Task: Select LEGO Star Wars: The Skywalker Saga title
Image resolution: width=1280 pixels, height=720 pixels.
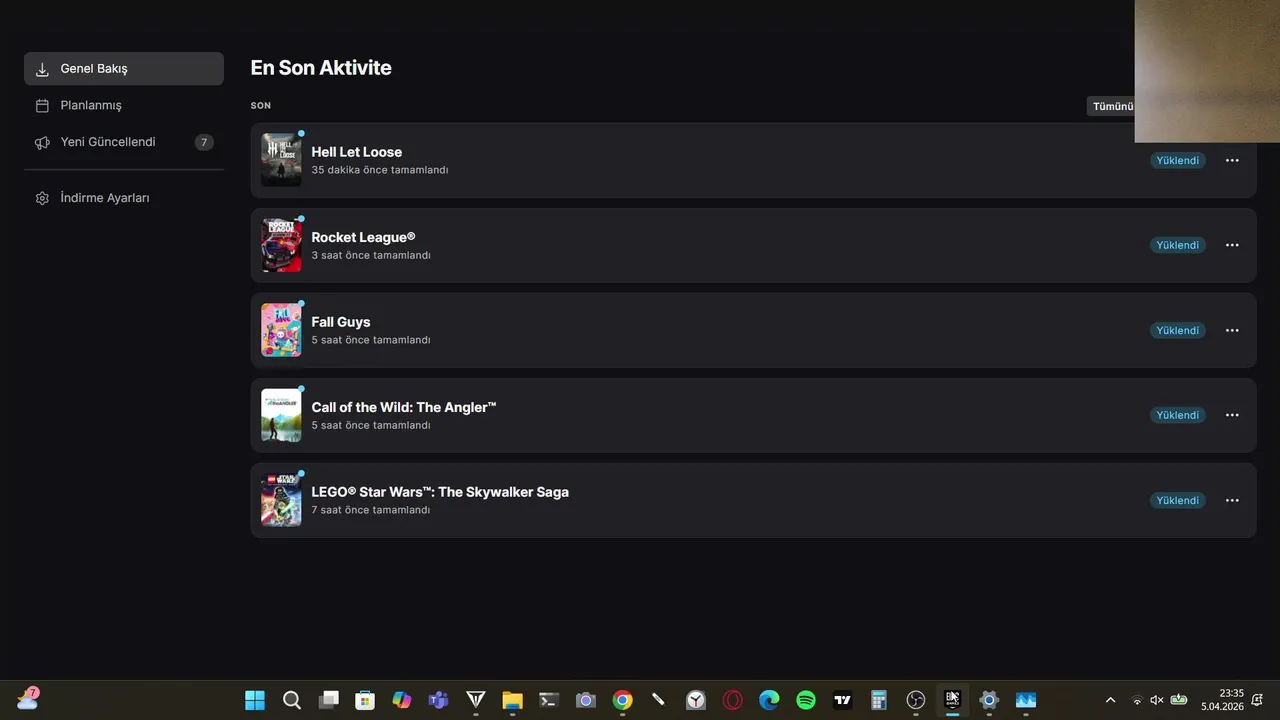Action: 440,492
